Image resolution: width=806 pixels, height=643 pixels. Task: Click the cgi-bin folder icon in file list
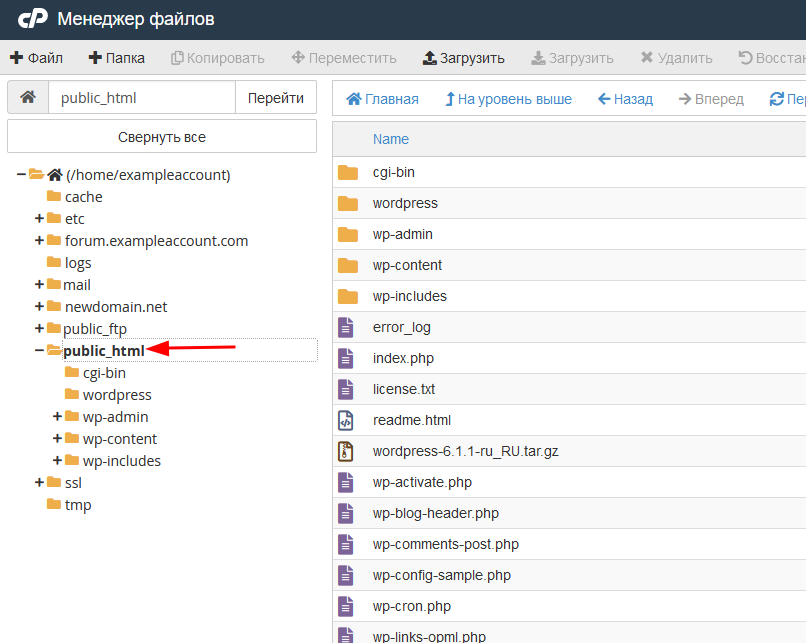(x=347, y=172)
